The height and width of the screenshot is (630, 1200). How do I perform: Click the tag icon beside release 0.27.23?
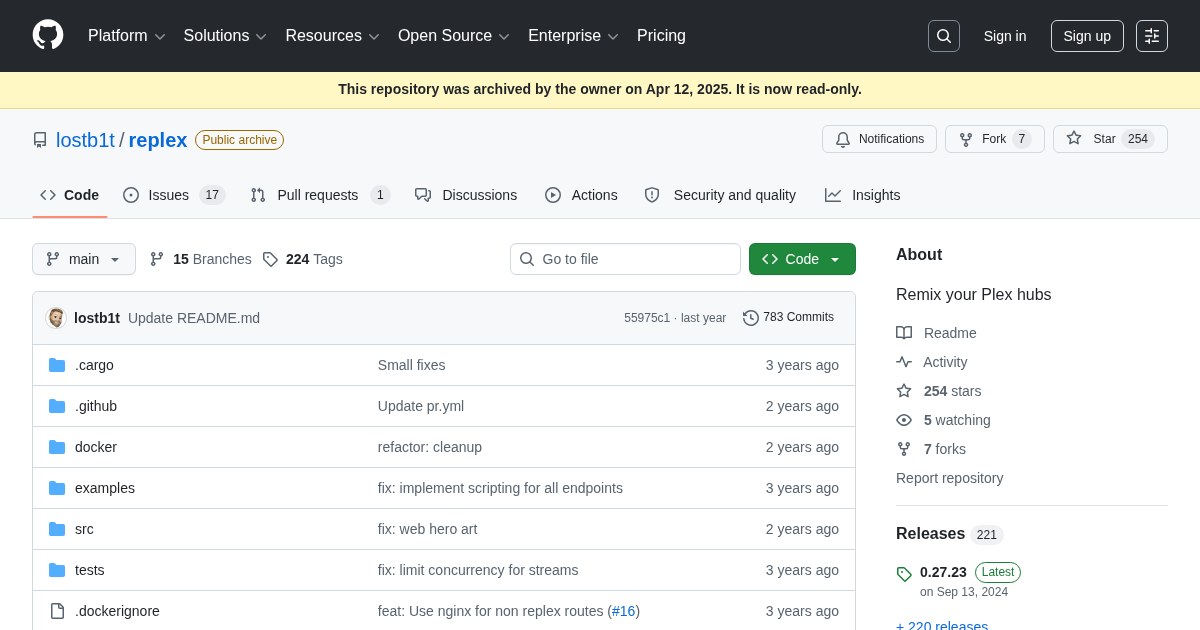pyautogui.click(x=904, y=574)
